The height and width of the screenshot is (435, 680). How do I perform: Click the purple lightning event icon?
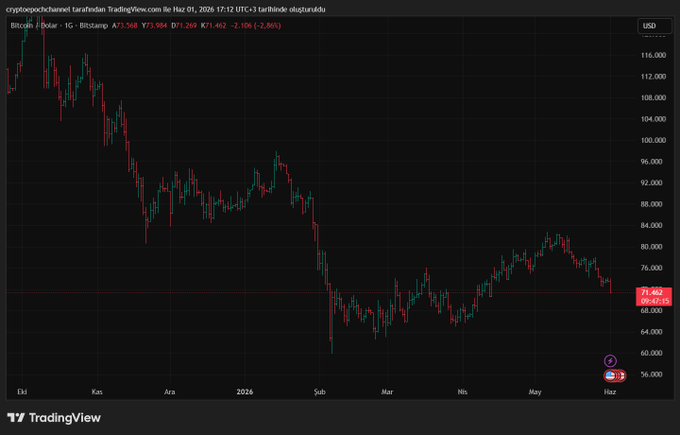pyautogui.click(x=610, y=361)
